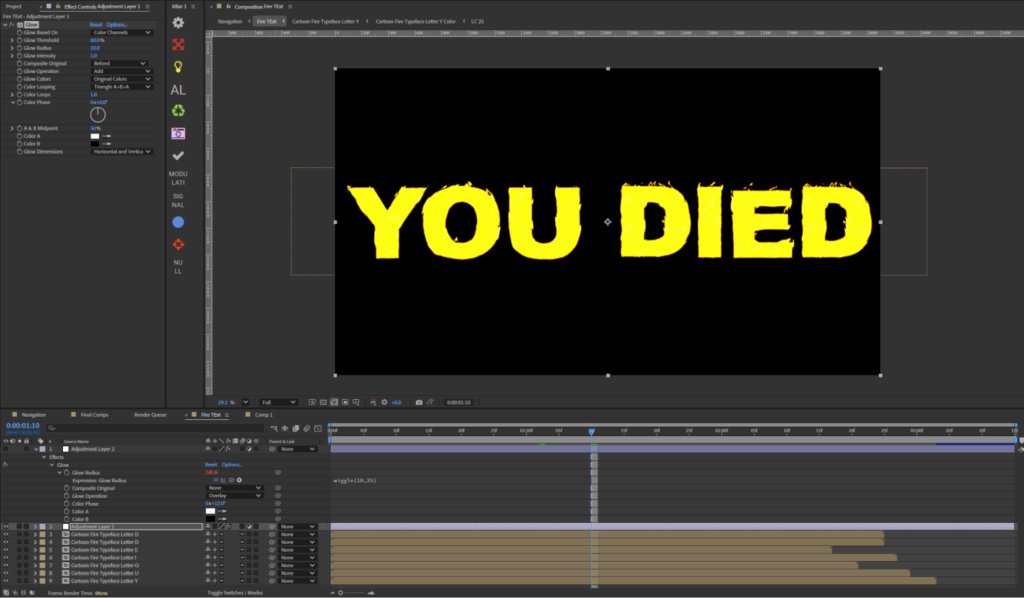Screen dimensions: 1024x598
Task: Toggle Glow Radius expression enable icon
Action: pyautogui.click(x=216, y=480)
